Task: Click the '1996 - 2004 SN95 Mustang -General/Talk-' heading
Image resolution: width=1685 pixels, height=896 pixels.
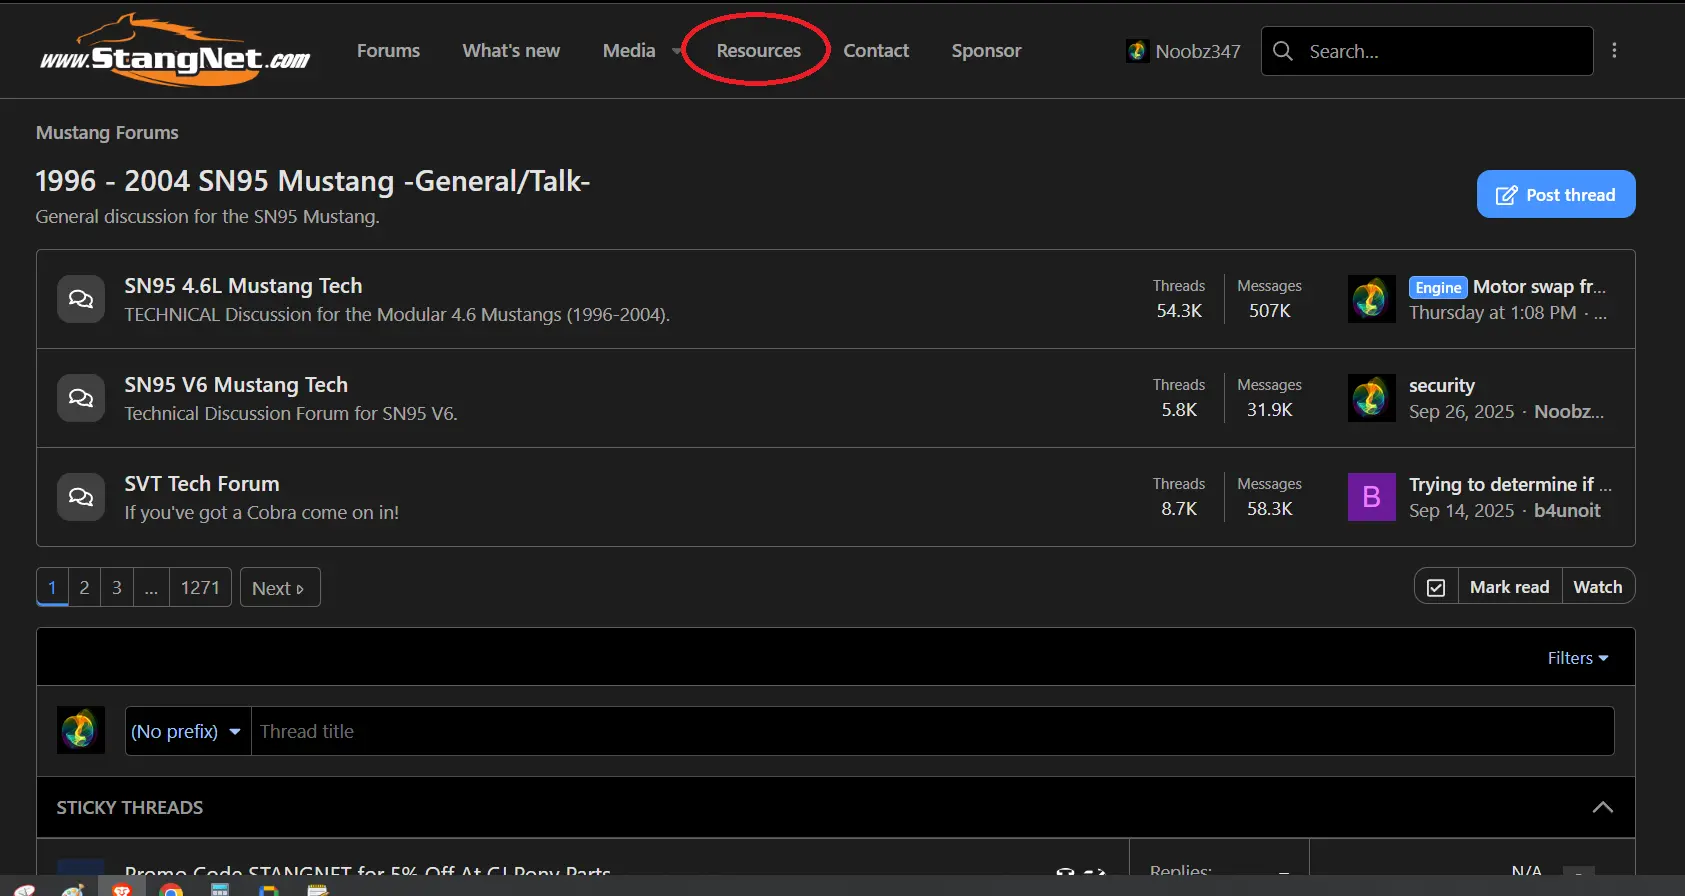Action: pos(313,181)
